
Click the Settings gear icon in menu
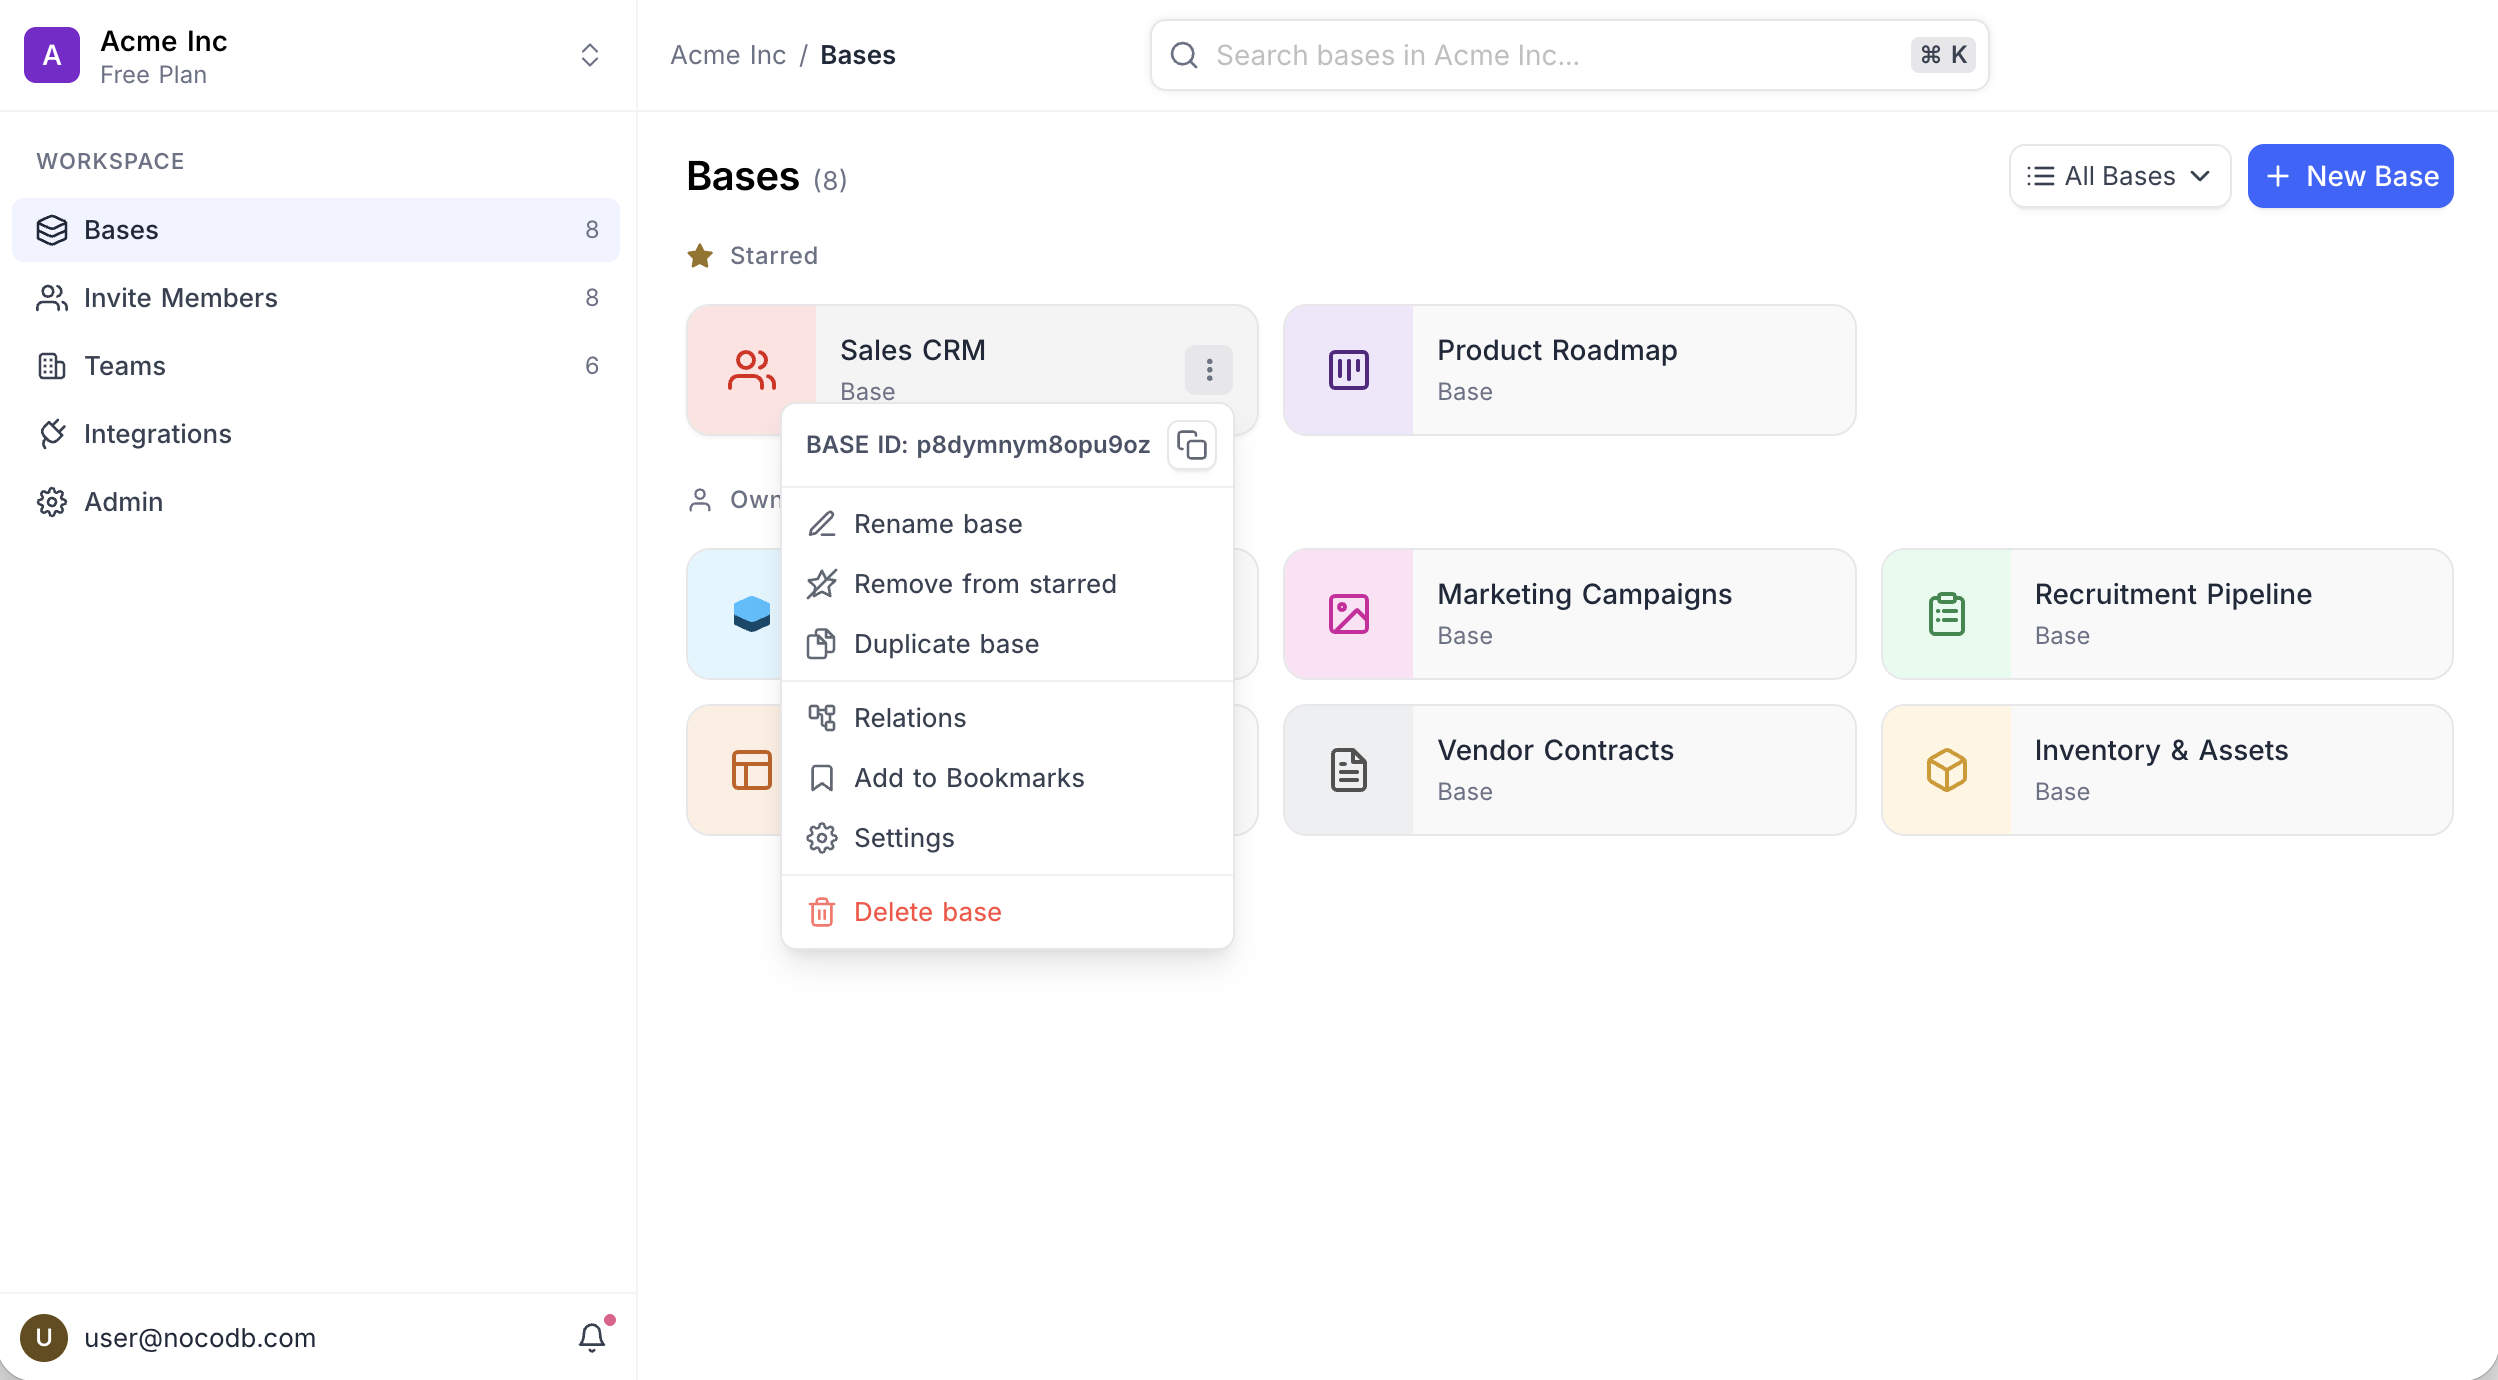pos(822,838)
